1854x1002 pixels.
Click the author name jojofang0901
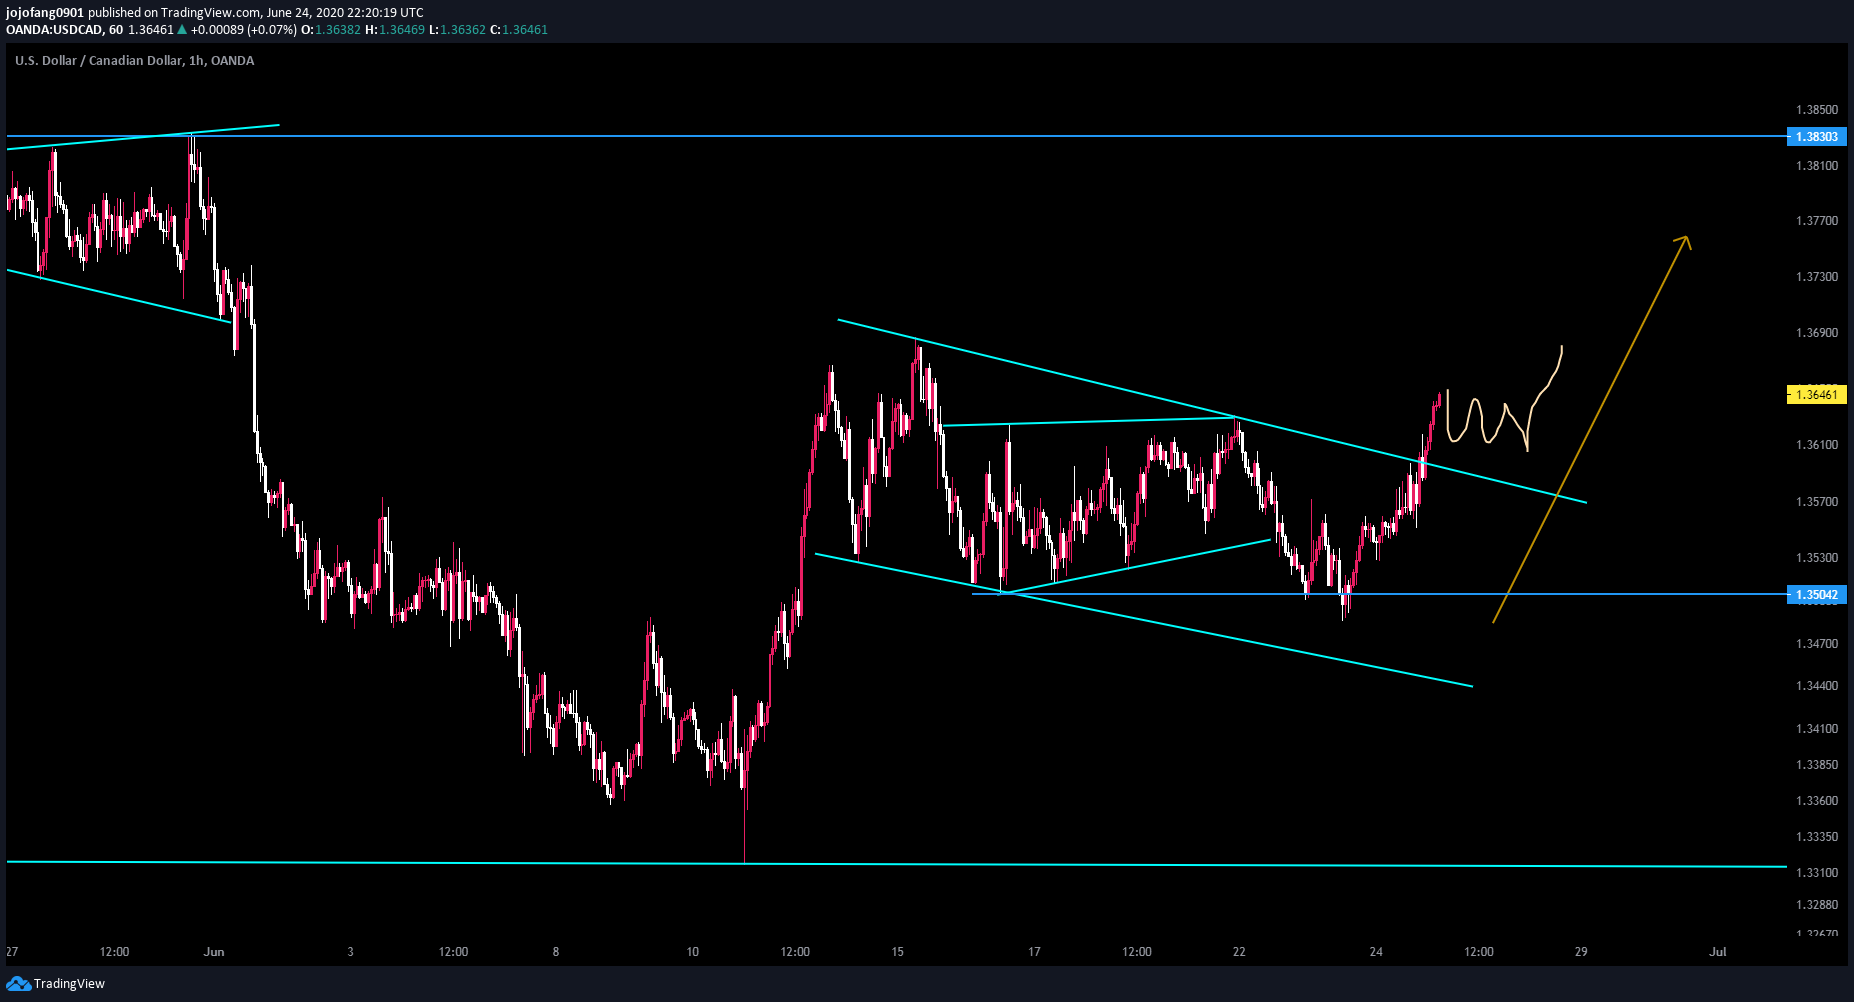click(x=45, y=13)
